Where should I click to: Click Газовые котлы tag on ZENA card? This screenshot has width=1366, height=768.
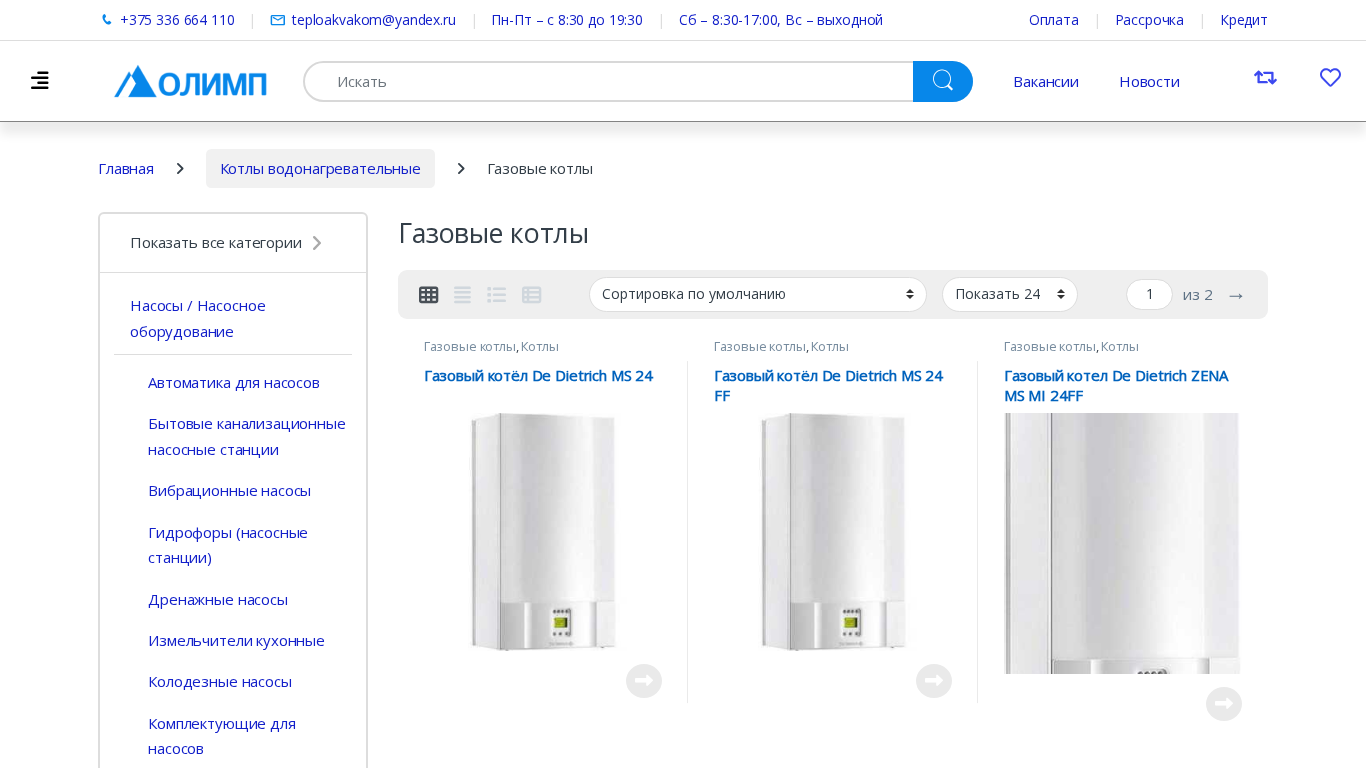click(1050, 347)
